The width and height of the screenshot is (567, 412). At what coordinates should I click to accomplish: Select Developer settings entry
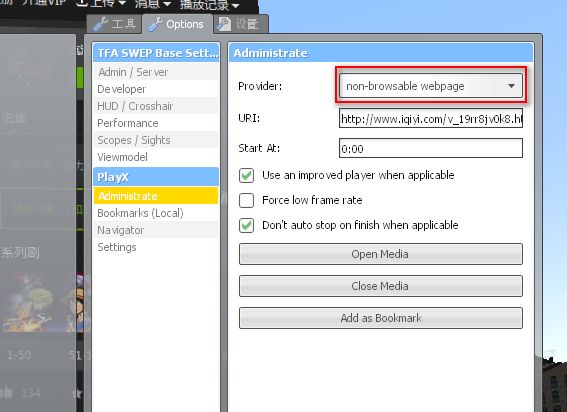(156, 89)
